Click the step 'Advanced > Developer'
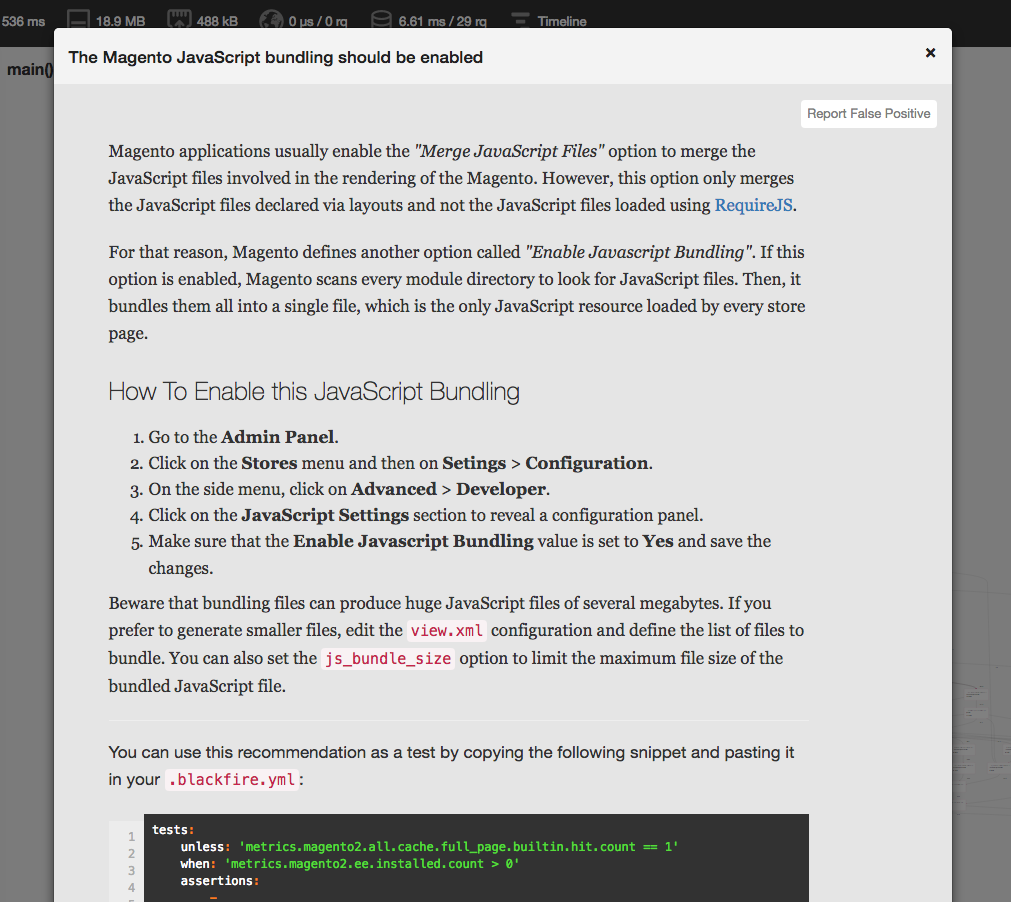Viewport: 1011px width, 902px height. (x=349, y=489)
